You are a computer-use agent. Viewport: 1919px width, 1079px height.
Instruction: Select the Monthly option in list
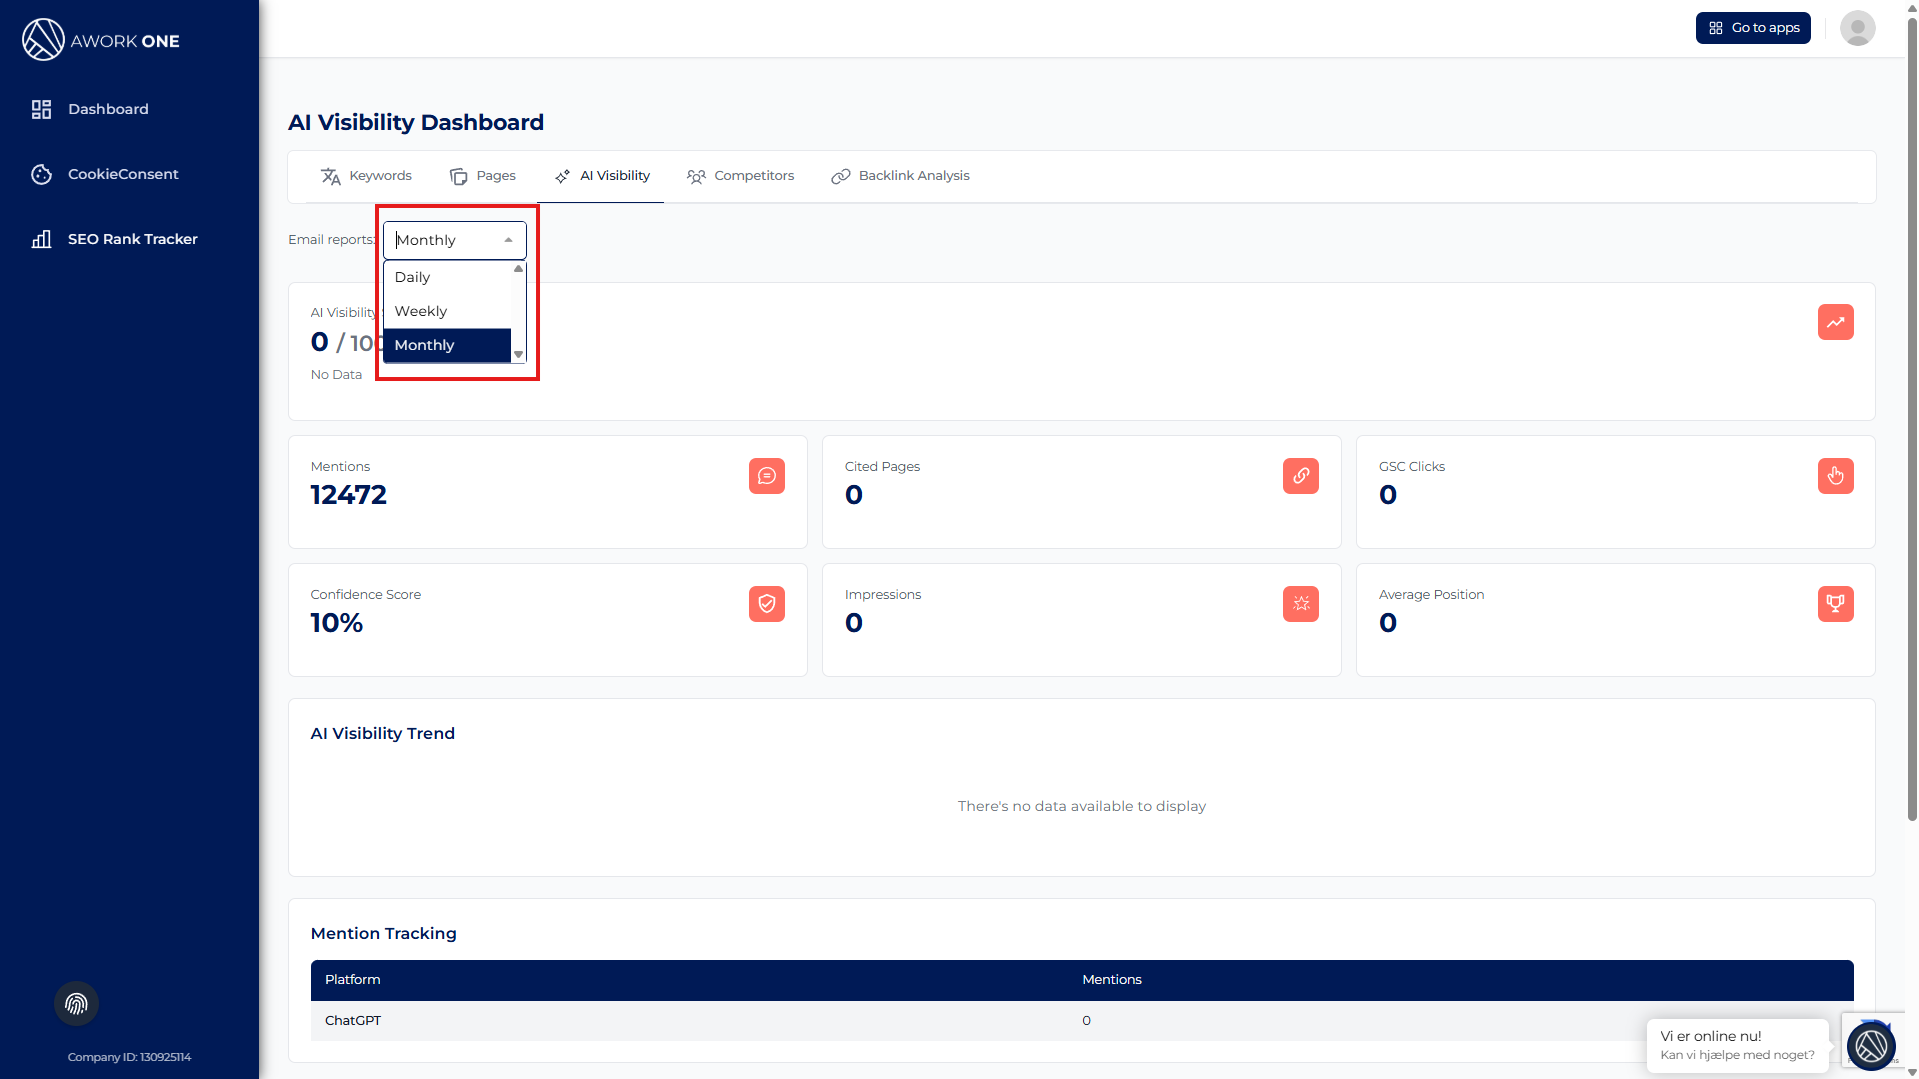click(424, 345)
